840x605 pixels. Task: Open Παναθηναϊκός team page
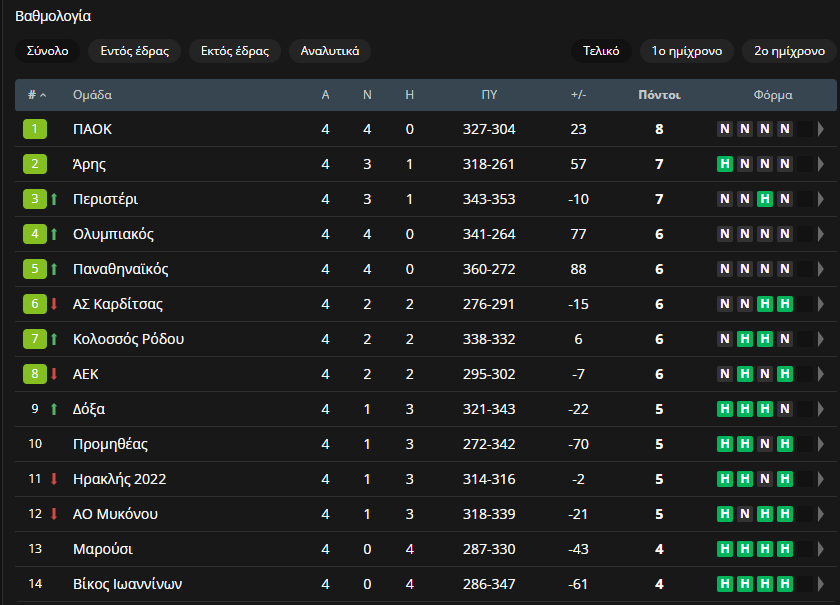click(121, 269)
